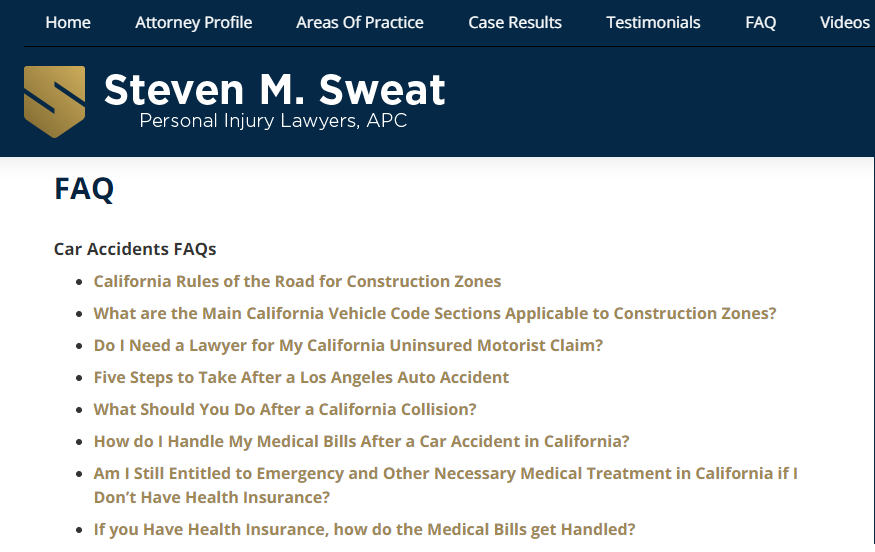Open What Should You Do After Collision
Image resolution: width=875 pixels, height=552 pixels.
click(x=285, y=409)
